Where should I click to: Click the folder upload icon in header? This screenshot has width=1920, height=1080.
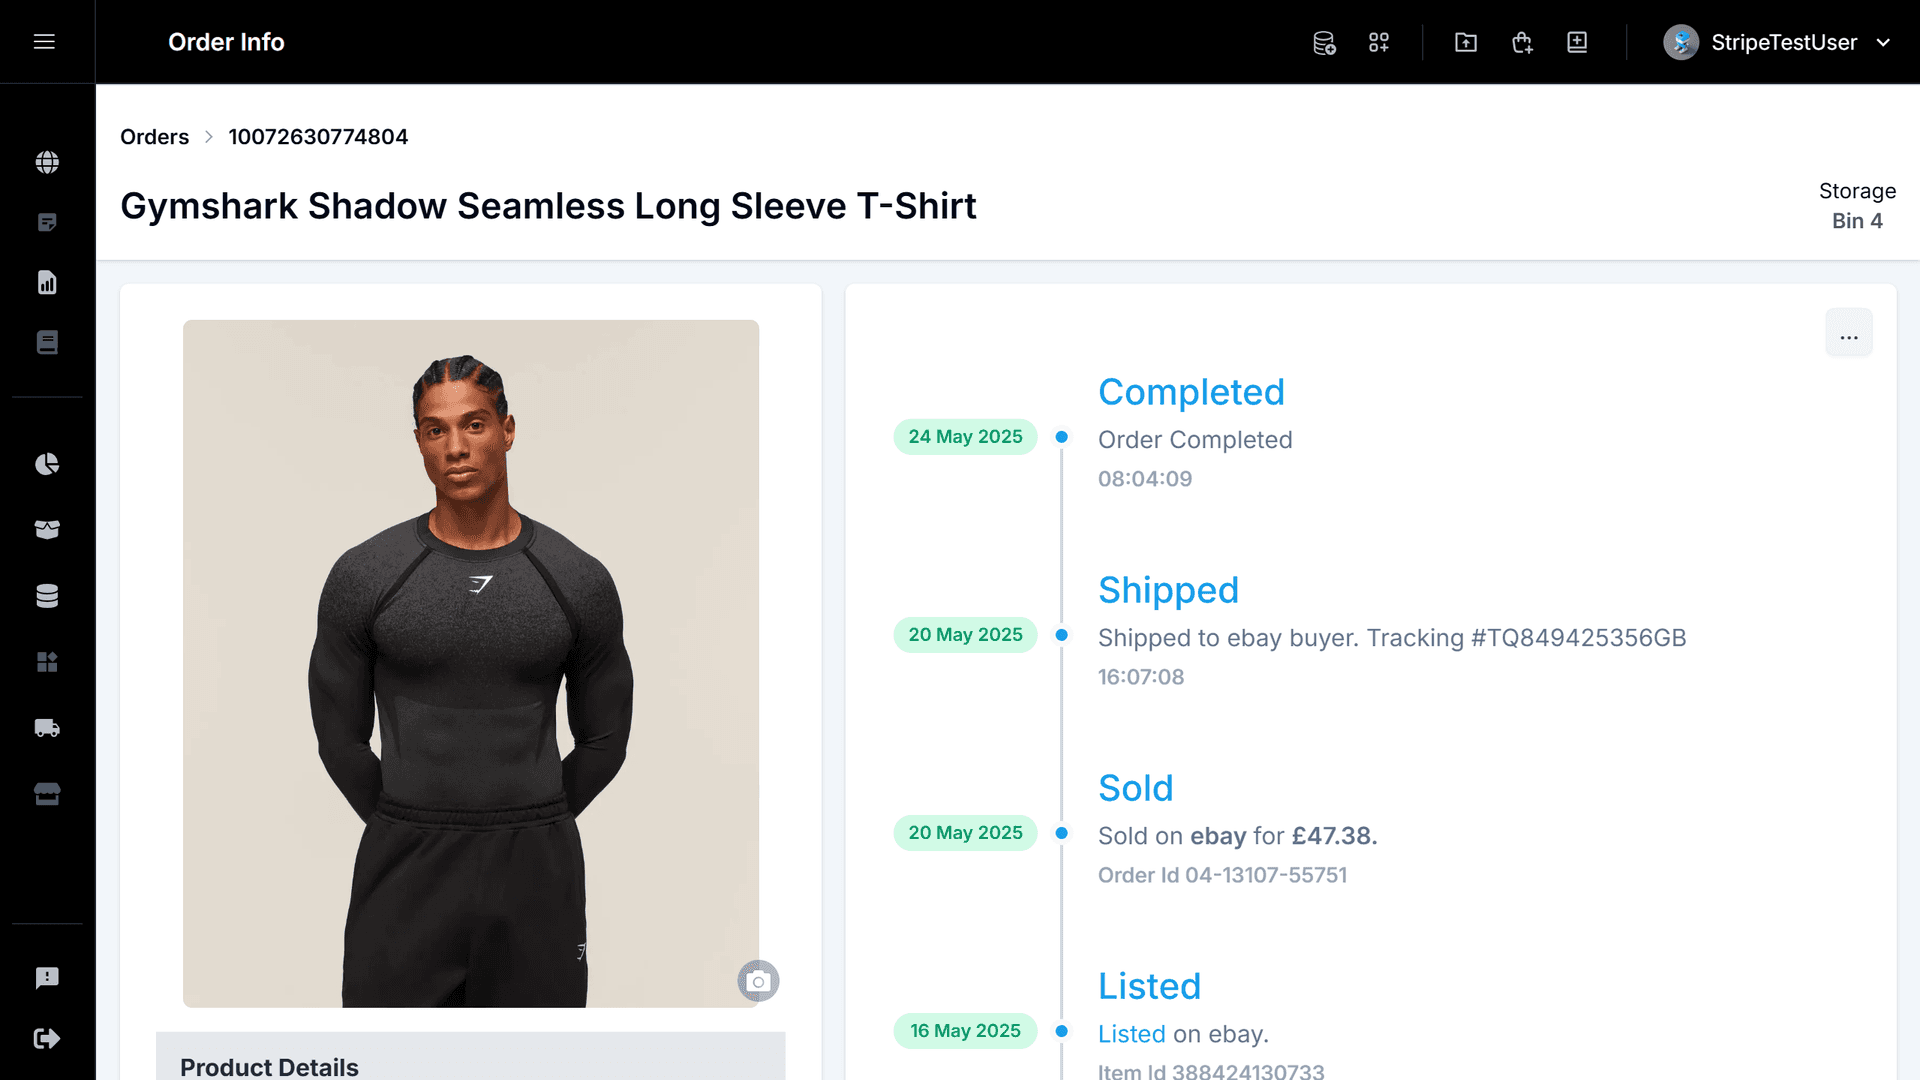tap(1466, 42)
